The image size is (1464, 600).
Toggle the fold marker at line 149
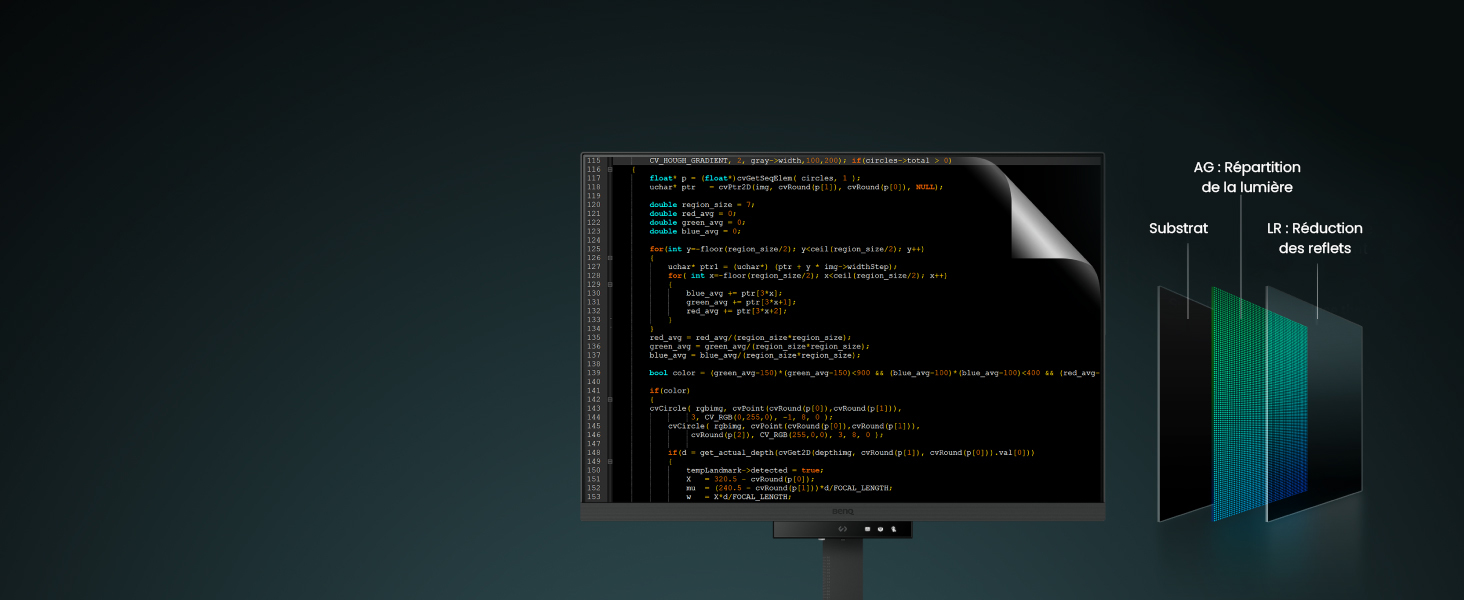point(610,461)
